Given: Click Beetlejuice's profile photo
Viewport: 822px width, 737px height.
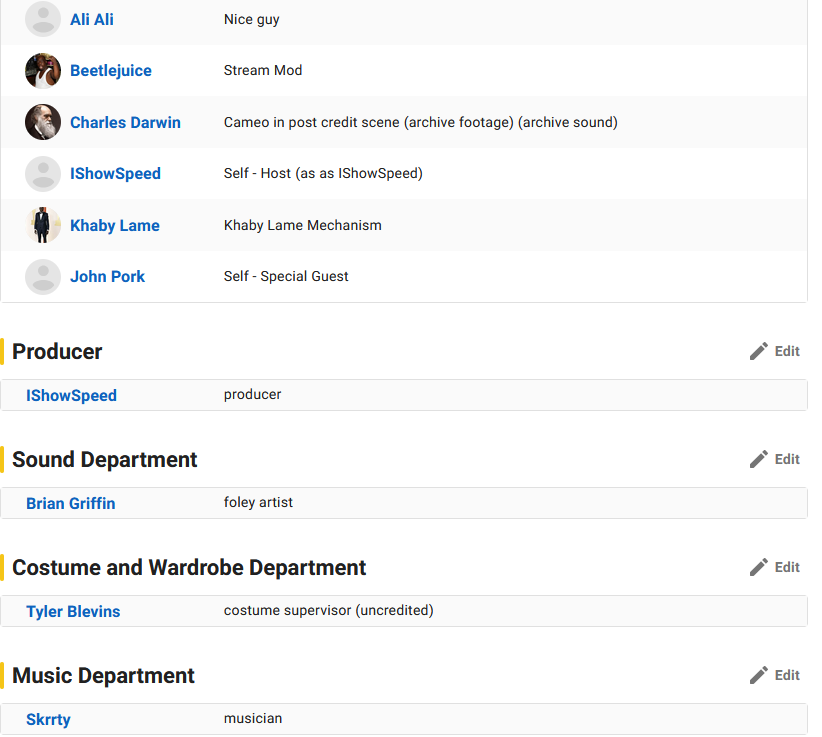Looking at the screenshot, I should point(43,71).
